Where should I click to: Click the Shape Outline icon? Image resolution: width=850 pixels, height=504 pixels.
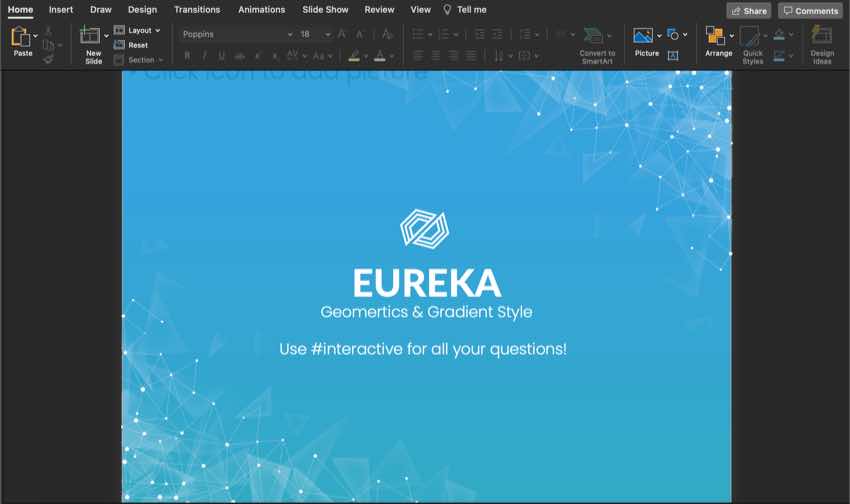(x=779, y=55)
